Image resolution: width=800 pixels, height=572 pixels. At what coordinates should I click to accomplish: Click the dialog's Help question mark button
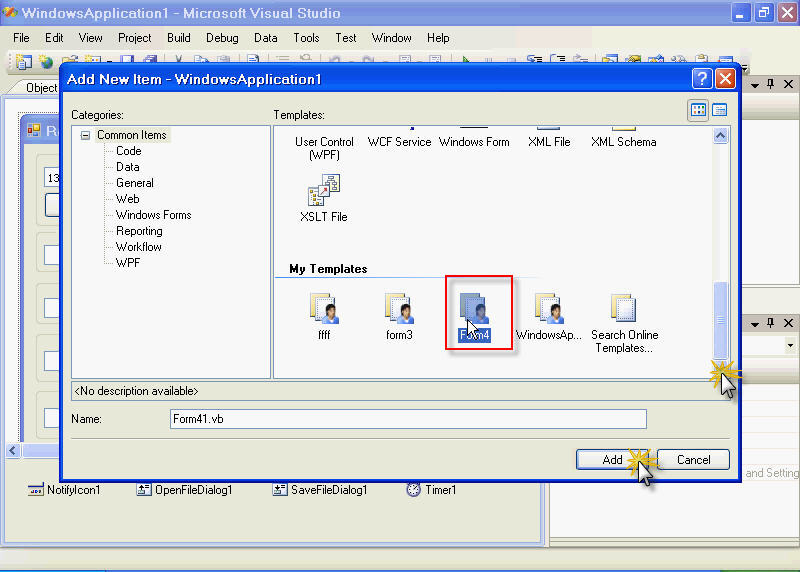click(x=702, y=79)
